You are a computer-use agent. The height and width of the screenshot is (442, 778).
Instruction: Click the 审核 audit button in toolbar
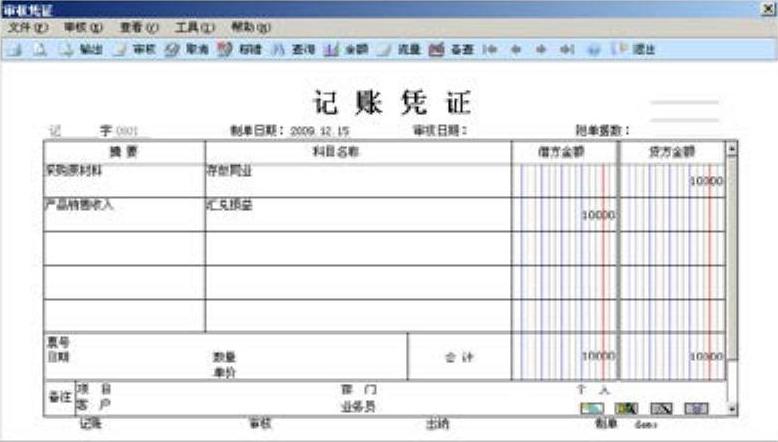pyautogui.click(x=134, y=49)
